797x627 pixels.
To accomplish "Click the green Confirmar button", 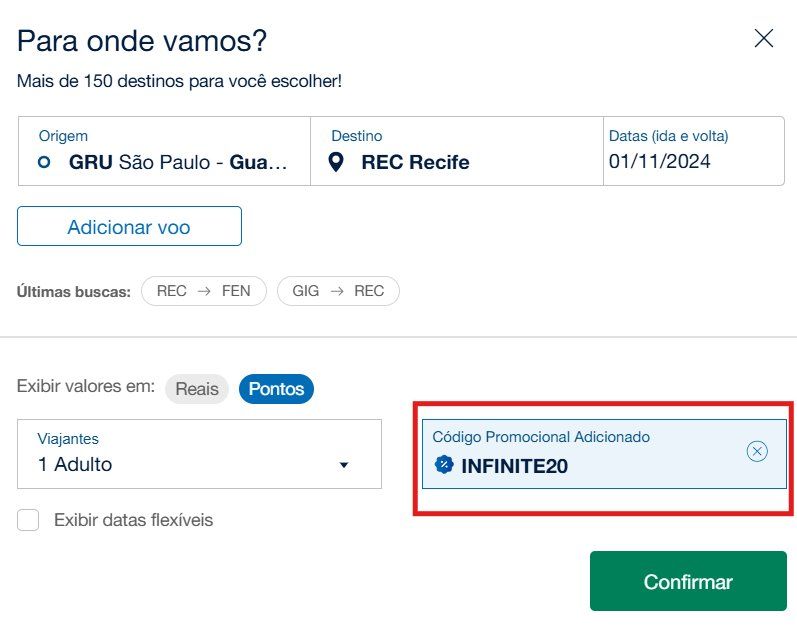I will (x=688, y=581).
